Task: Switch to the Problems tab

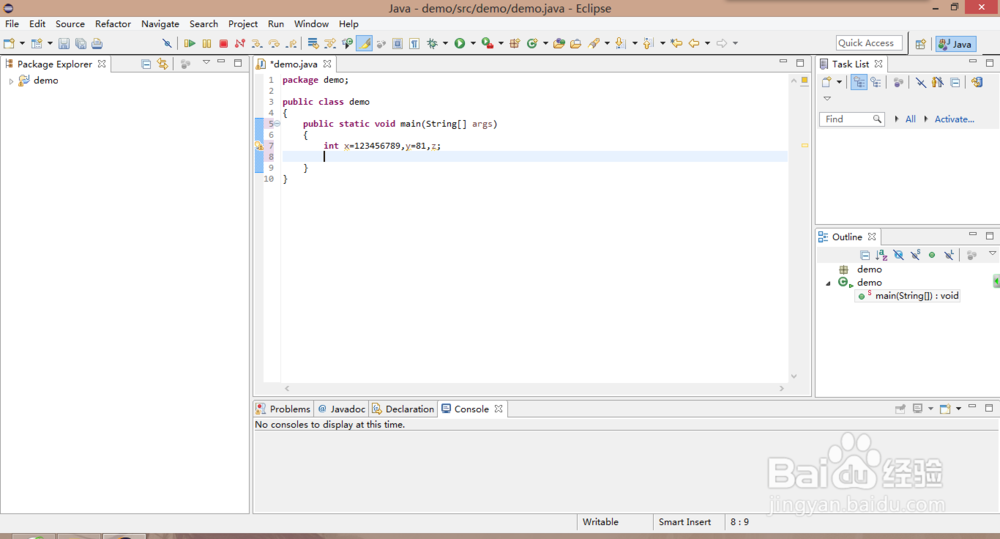Action: [283, 409]
